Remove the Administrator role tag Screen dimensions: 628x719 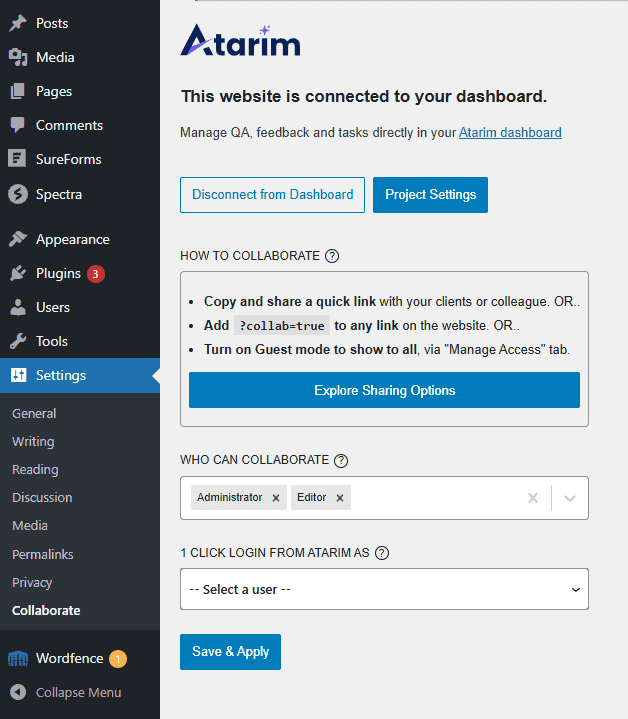click(276, 498)
